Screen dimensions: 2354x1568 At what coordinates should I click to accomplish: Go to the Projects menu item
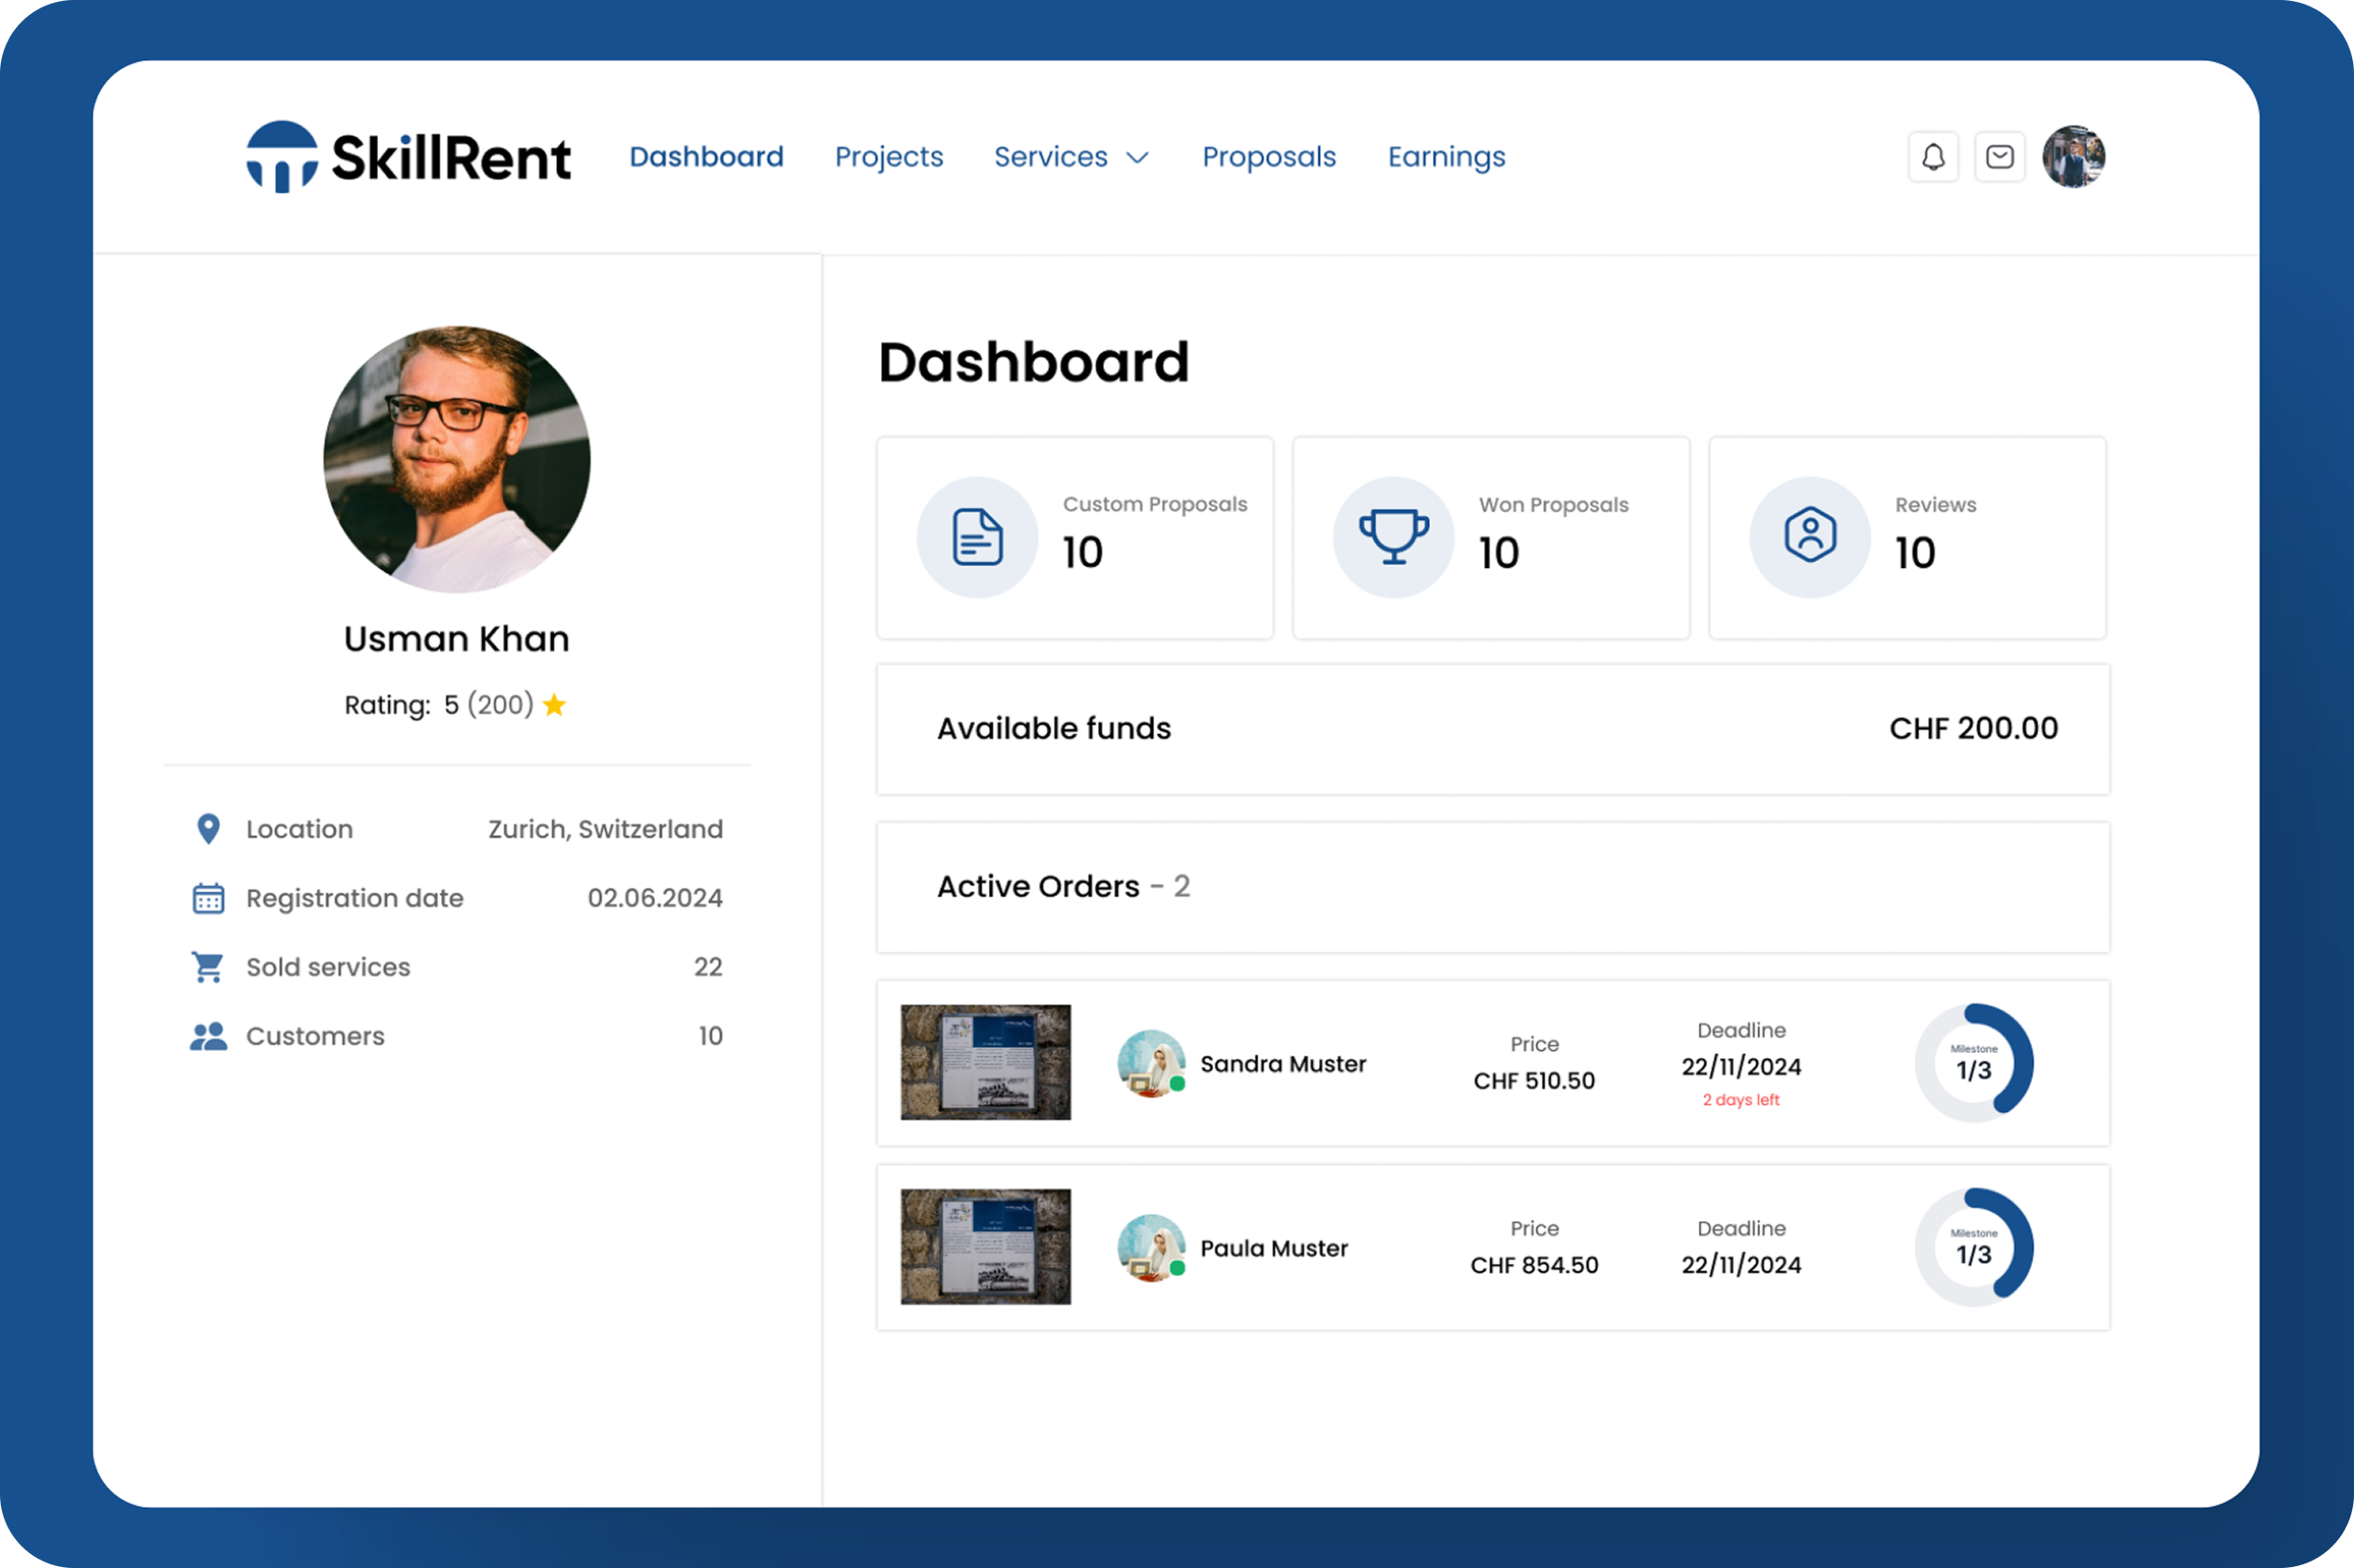[888, 157]
